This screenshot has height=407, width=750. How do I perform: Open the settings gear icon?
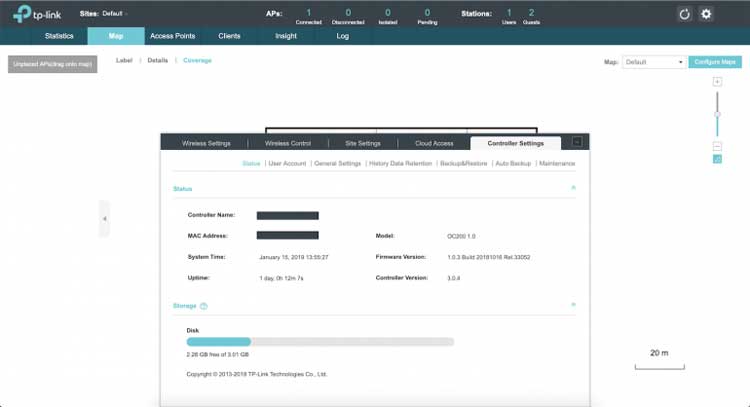pyautogui.click(x=706, y=14)
